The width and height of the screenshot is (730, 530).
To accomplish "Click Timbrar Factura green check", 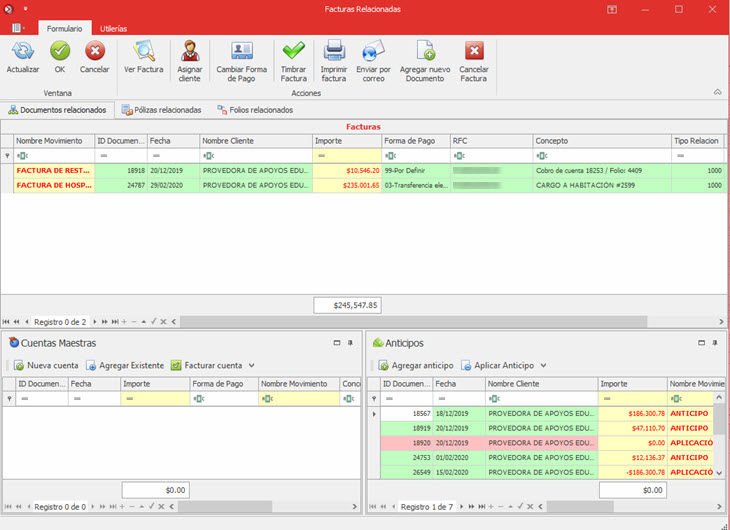I will point(293,52).
